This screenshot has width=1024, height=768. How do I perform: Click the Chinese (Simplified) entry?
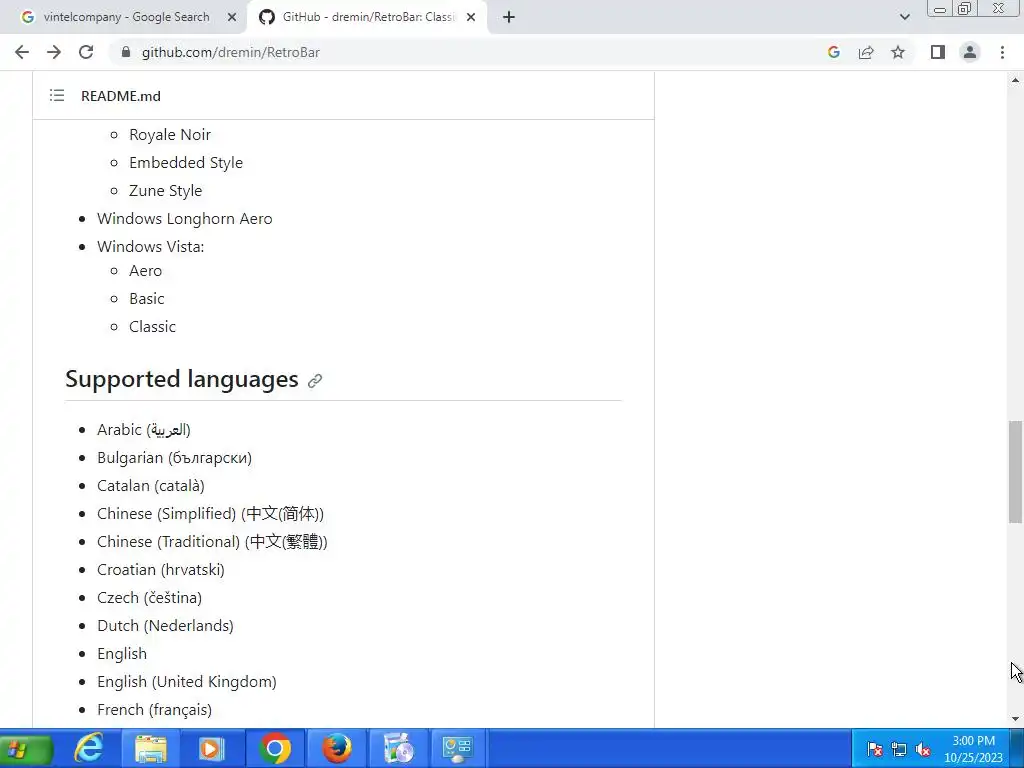(x=210, y=514)
